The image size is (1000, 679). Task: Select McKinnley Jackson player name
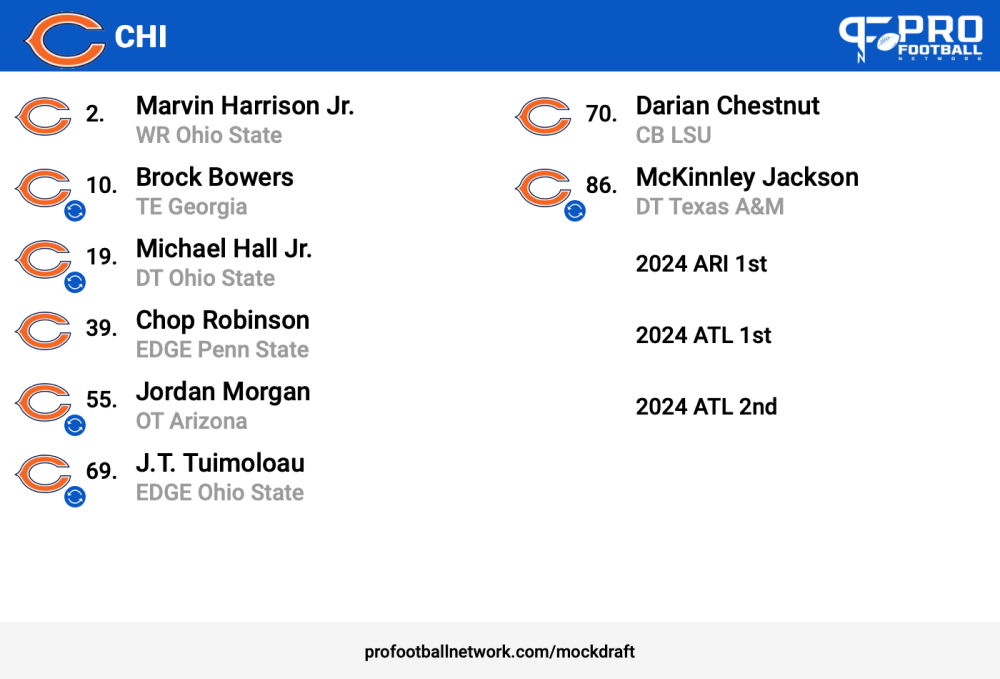[x=747, y=177]
